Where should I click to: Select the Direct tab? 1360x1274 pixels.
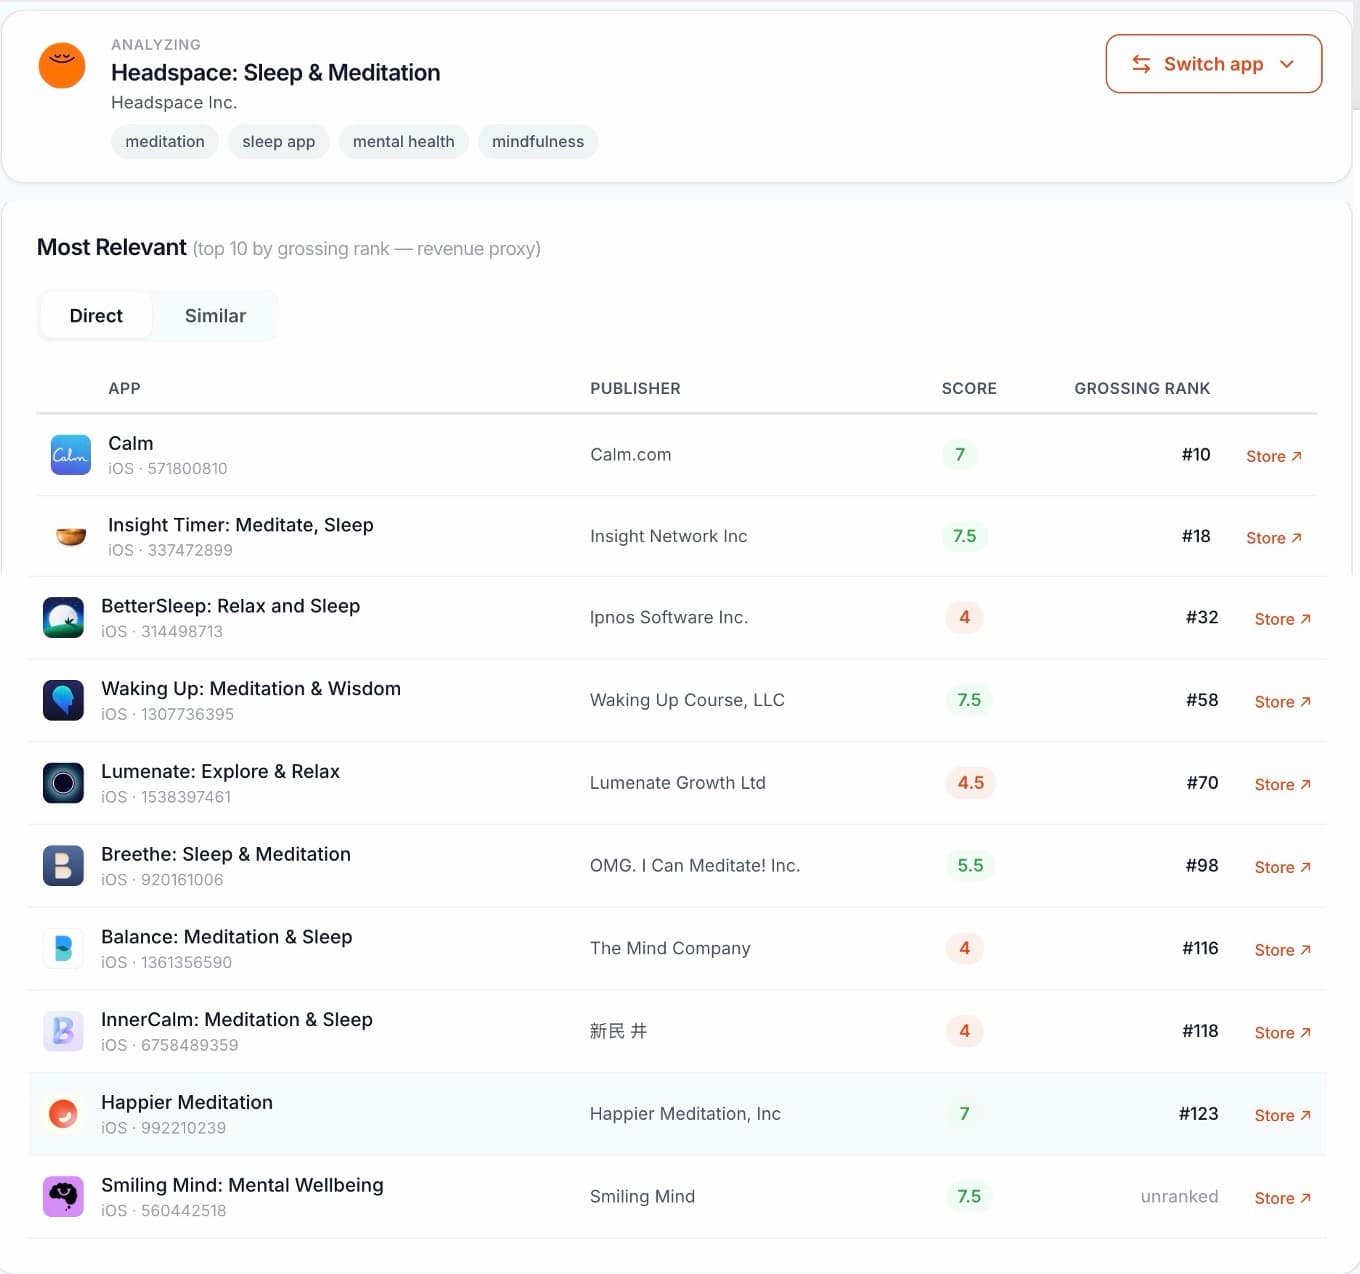click(96, 316)
